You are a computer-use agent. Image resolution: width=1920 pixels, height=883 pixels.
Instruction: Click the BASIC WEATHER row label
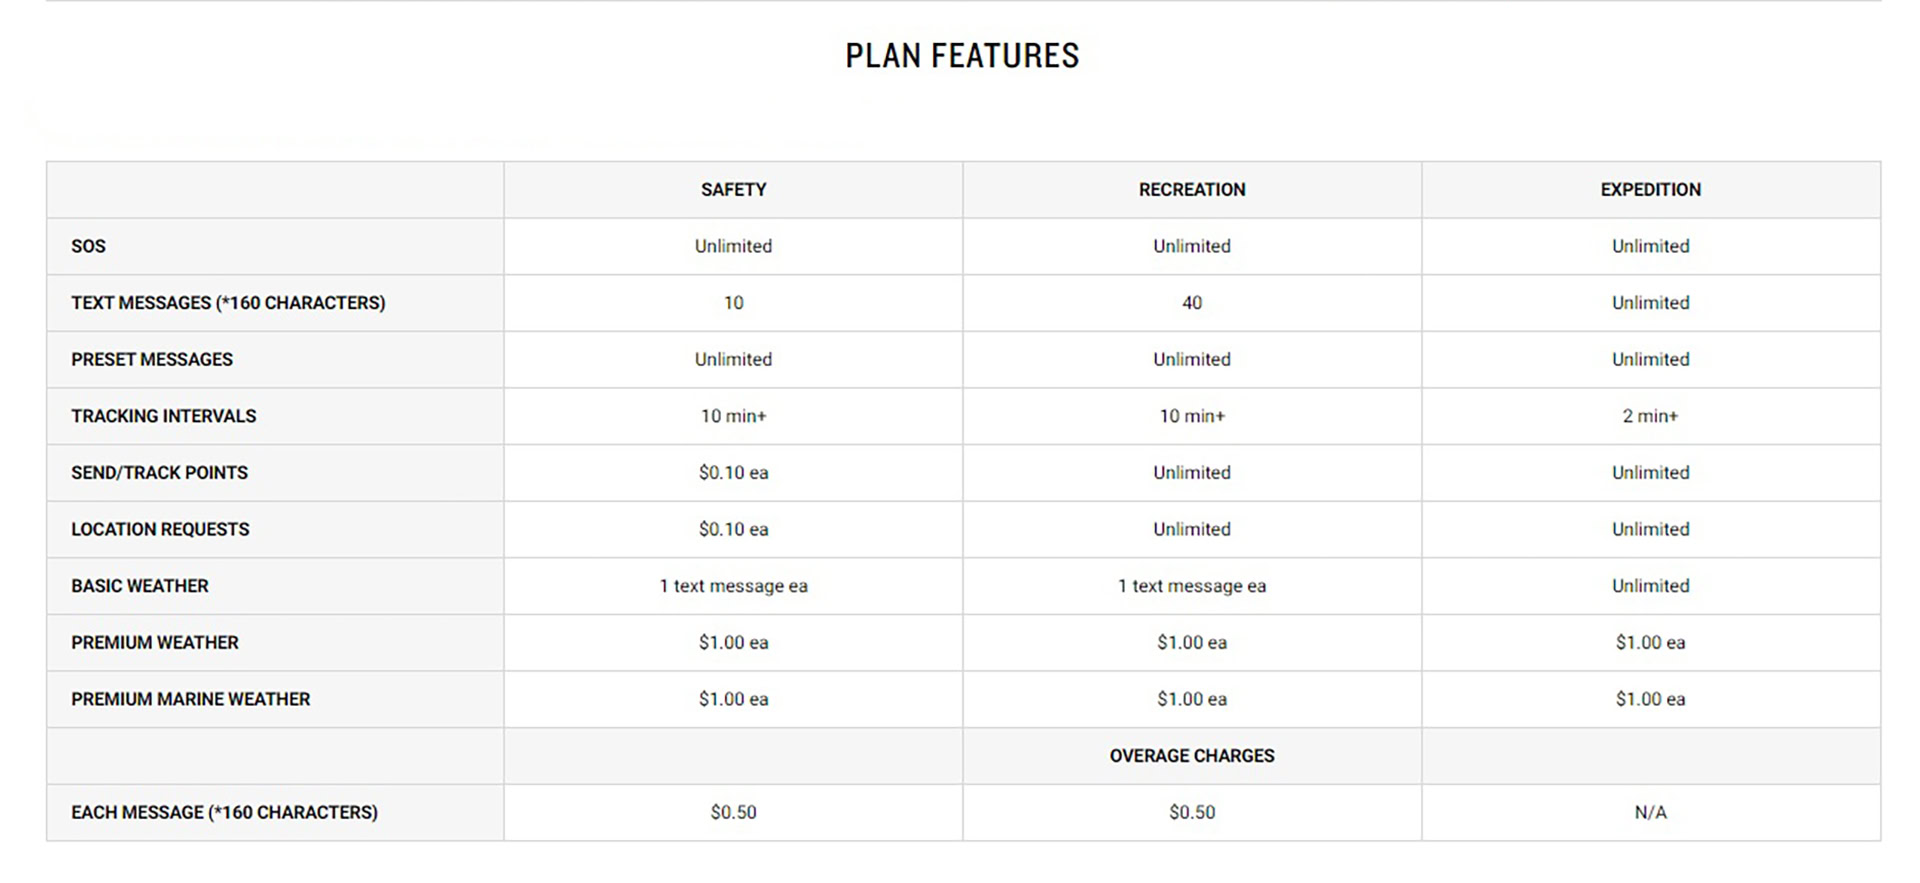(140, 586)
